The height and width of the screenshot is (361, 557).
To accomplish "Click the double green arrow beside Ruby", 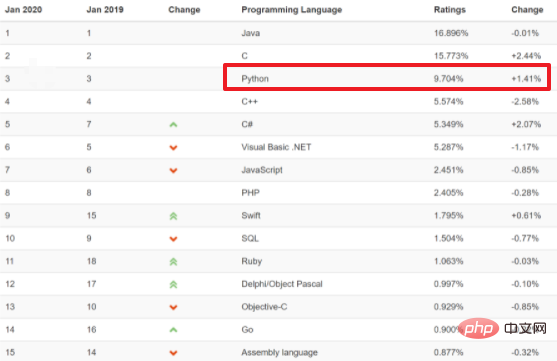I will [x=173, y=262].
